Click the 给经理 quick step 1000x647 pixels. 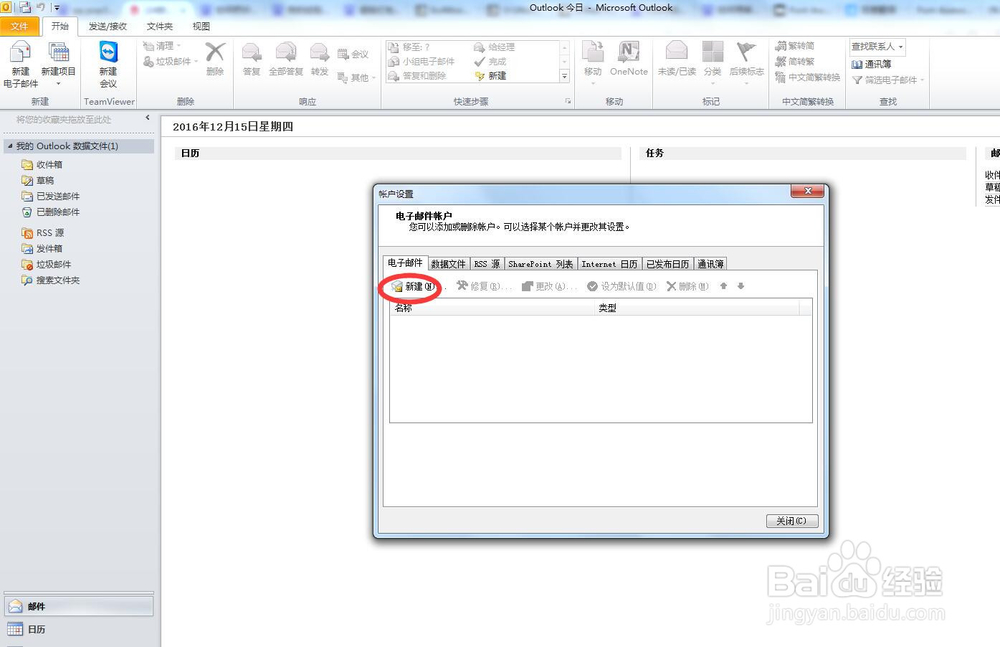tap(494, 47)
